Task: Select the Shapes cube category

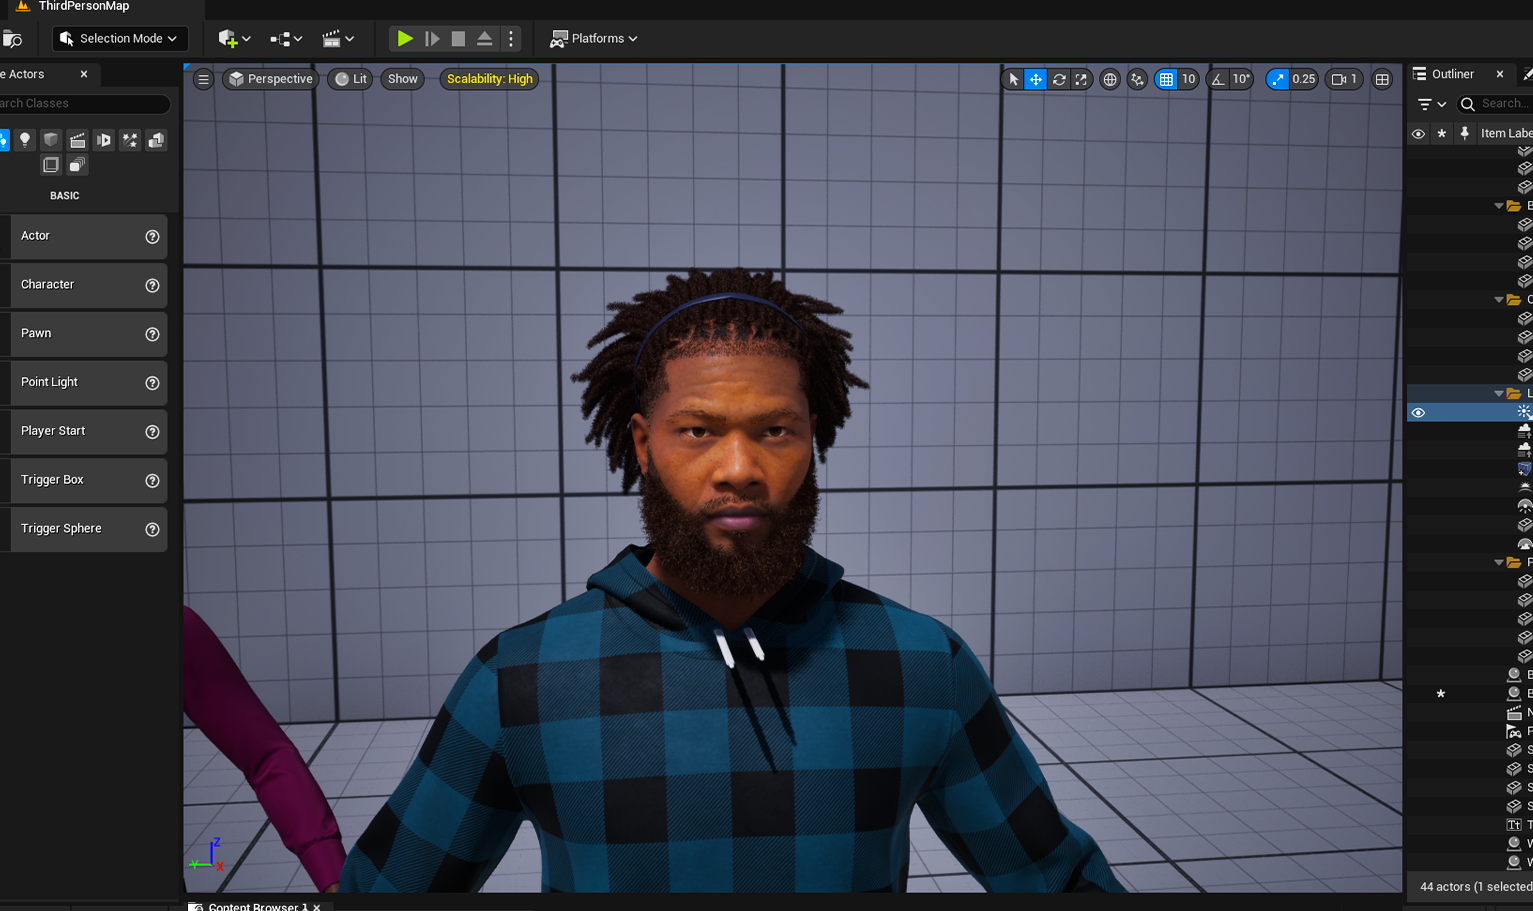Action: [51, 140]
